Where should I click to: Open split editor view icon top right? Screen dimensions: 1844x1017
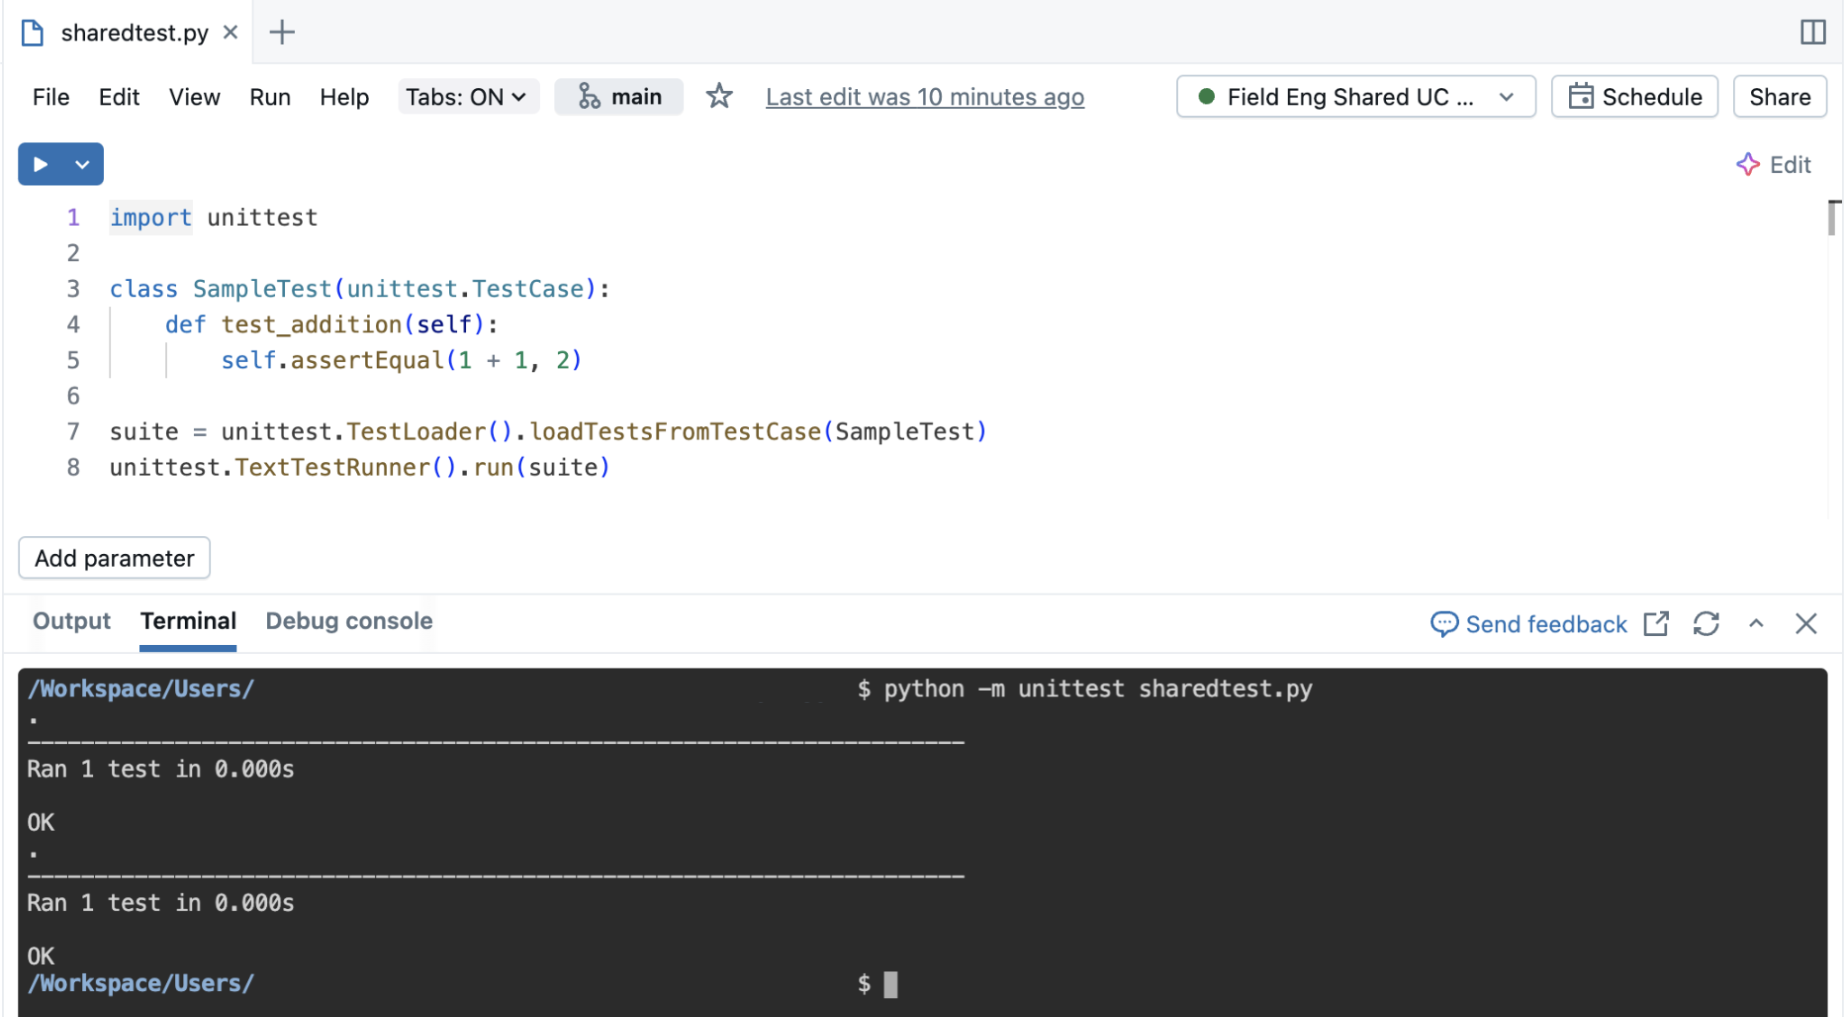pyautogui.click(x=1812, y=32)
